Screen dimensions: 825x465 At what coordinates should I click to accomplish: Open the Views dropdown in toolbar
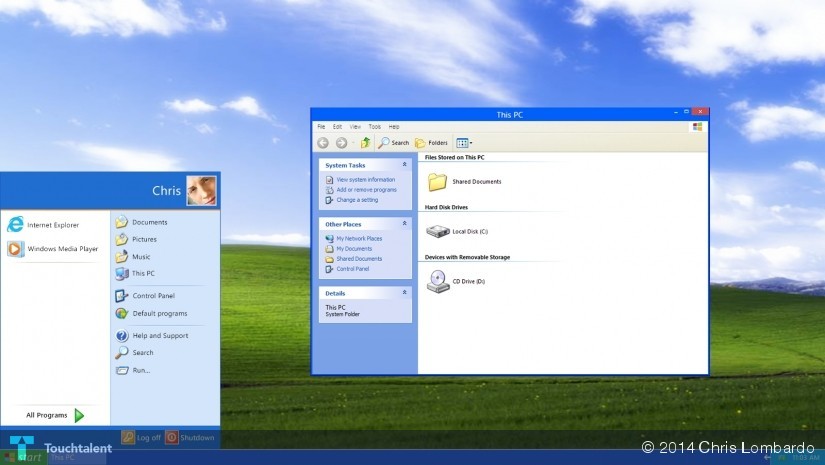[x=464, y=143]
